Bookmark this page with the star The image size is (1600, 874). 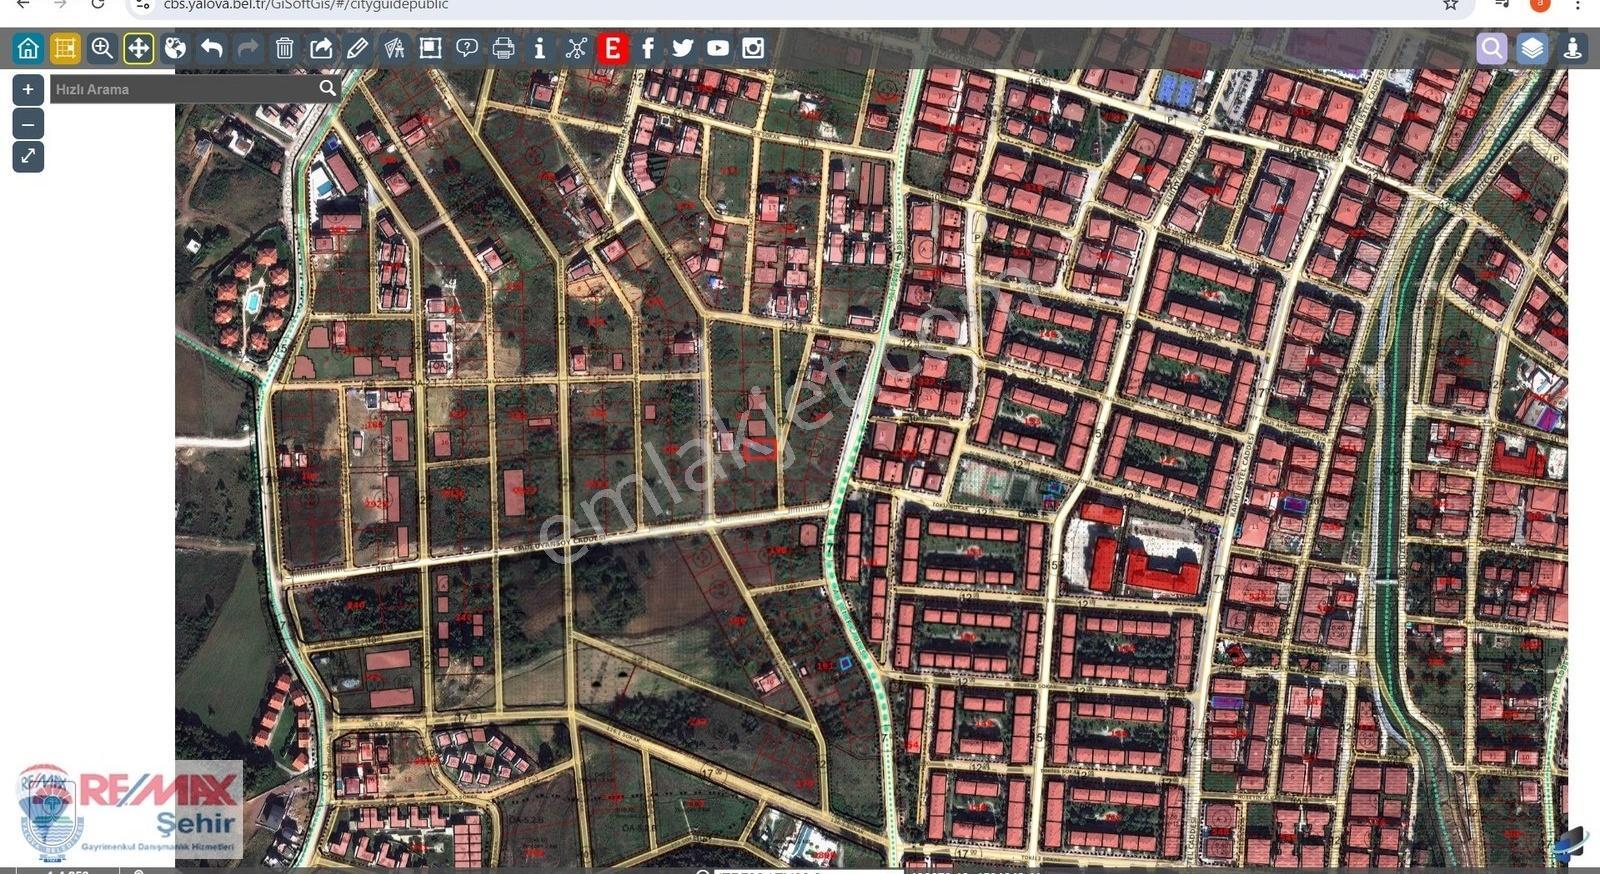[x=1450, y=5]
